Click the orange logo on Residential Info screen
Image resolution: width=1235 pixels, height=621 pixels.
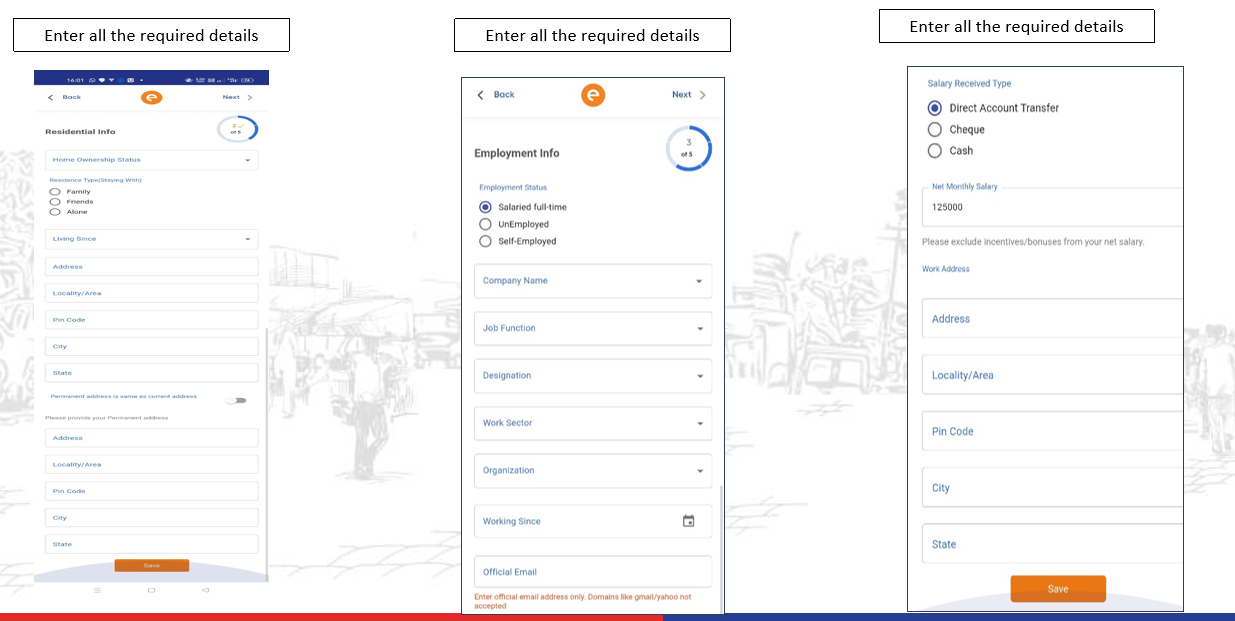[x=151, y=97]
